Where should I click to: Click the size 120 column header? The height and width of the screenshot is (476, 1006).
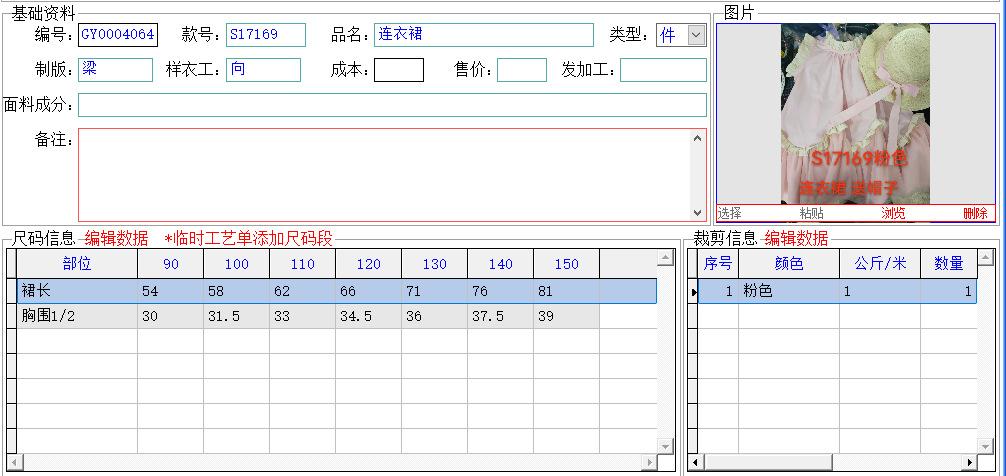369,264
